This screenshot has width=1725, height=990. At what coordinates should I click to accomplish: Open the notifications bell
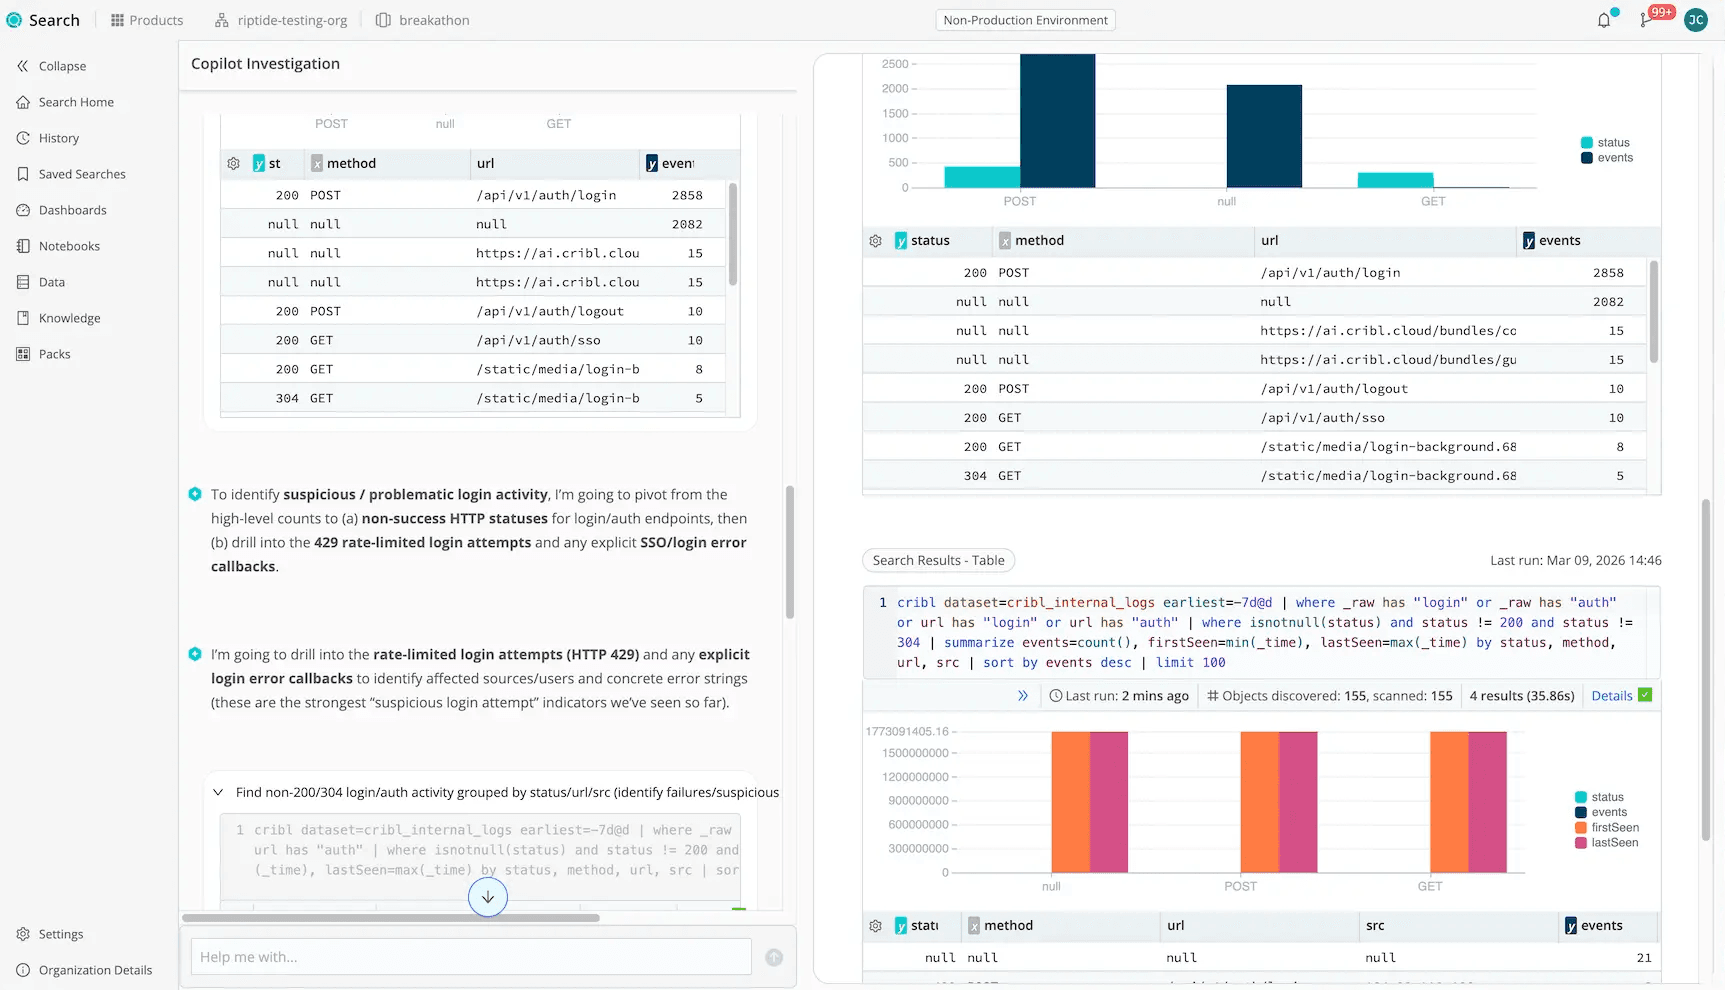click(1605, 19)
